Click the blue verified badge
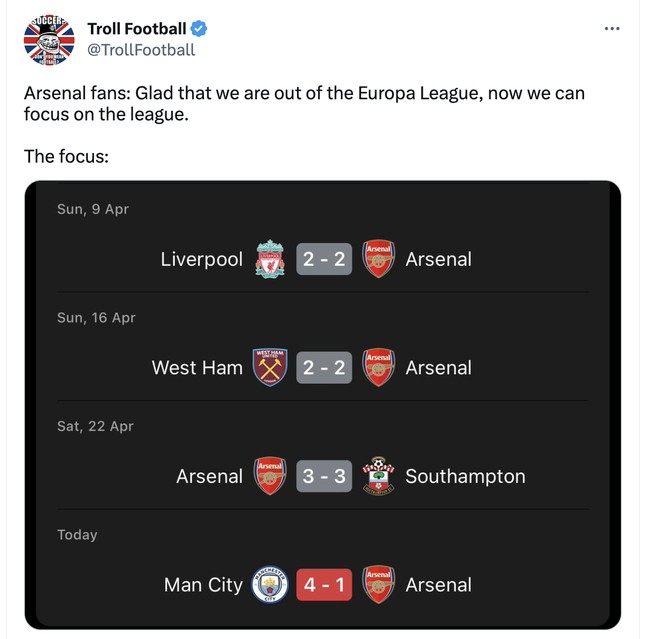This screenshot has width=650, height=639. coord(199,29)
